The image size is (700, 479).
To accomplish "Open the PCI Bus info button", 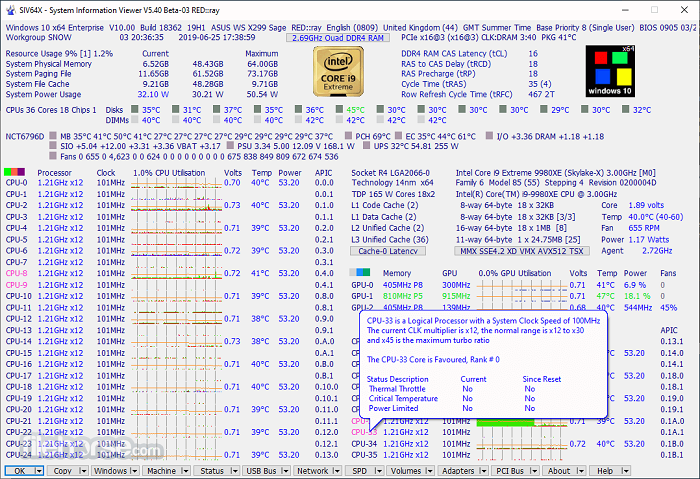I will (x=510, y=471).
